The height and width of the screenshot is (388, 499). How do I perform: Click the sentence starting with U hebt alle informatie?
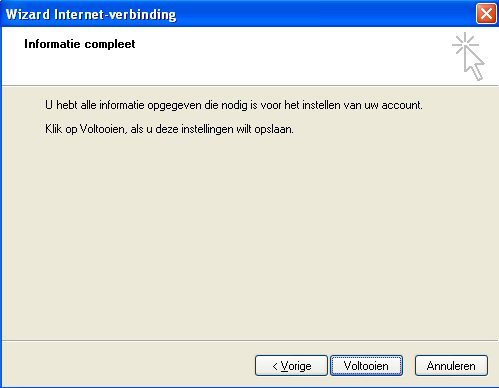(234, 105)
